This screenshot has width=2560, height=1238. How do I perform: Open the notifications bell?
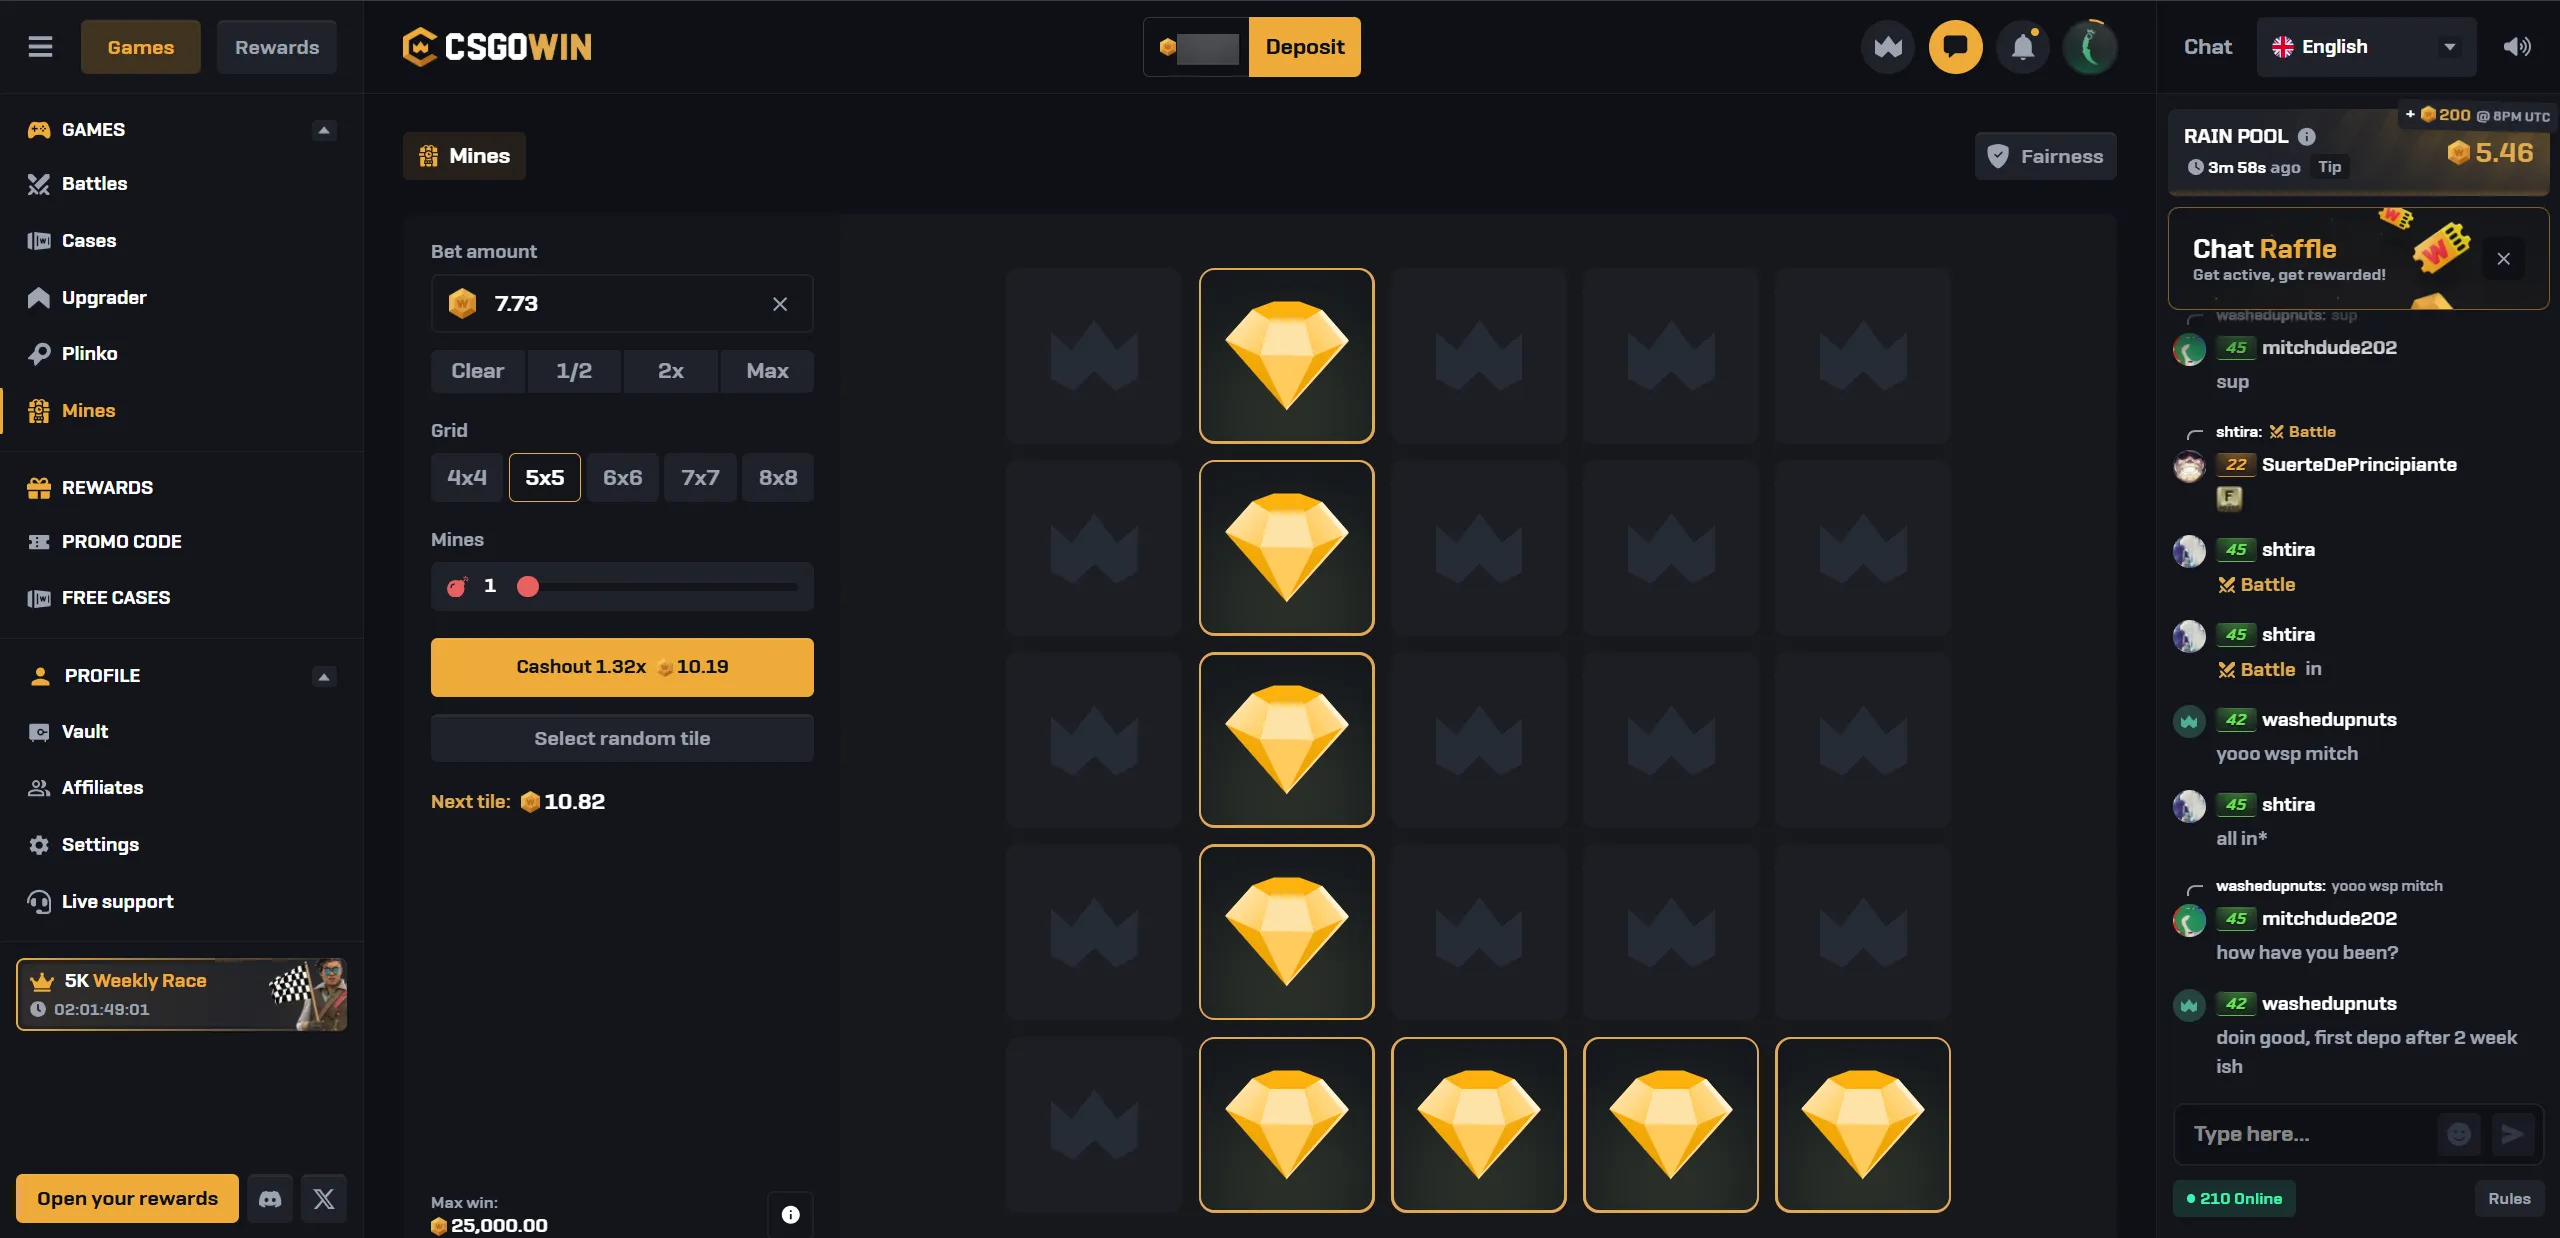click(x=2023, y=47)
